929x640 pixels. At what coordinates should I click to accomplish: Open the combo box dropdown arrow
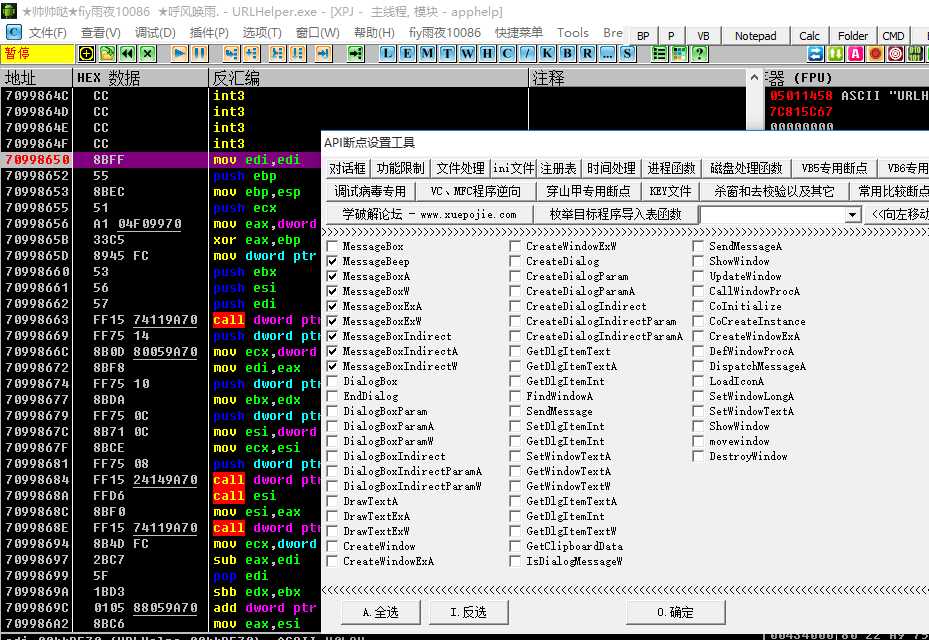(x=853, y=215)
